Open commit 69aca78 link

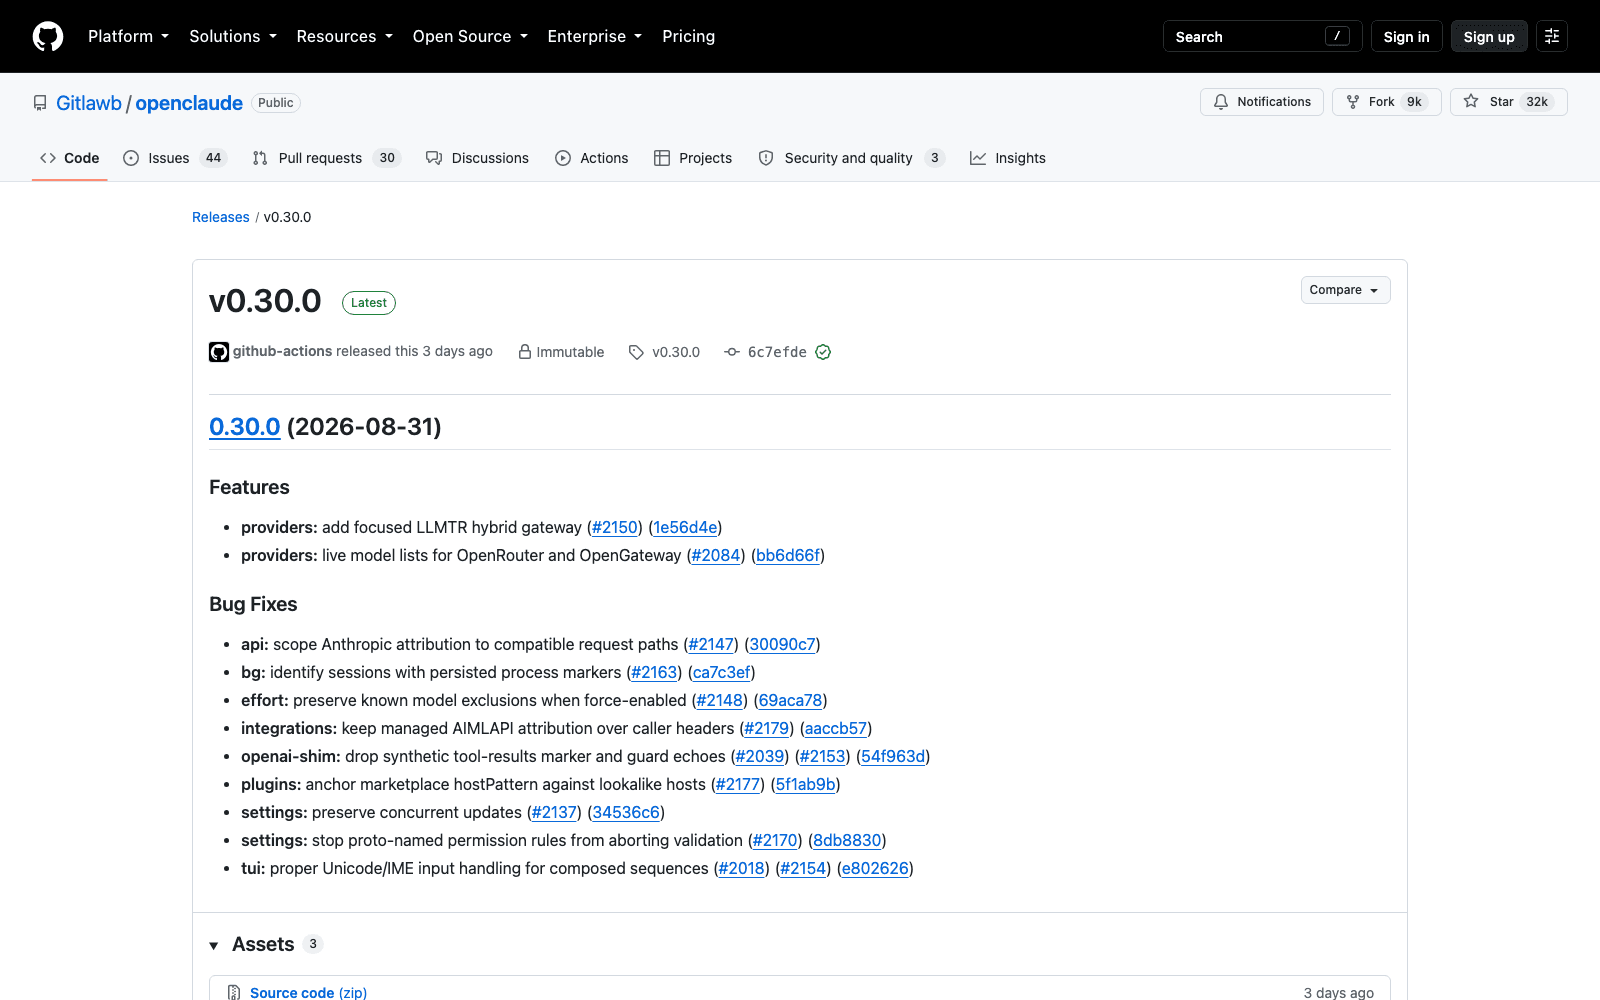[x=791, y=700]
